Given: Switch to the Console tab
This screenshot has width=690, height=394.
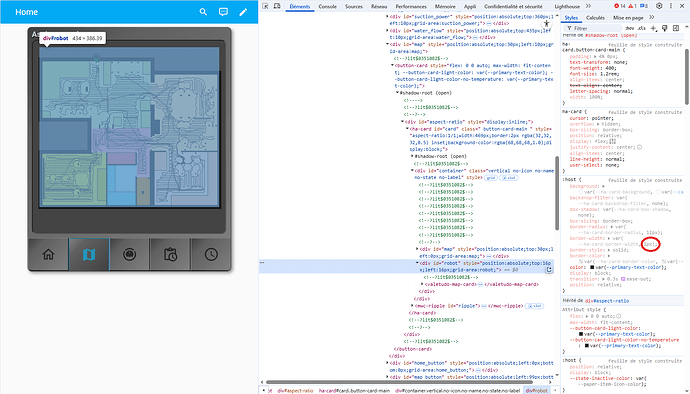Looking at the screenshot, I should [x=327, y=7].
